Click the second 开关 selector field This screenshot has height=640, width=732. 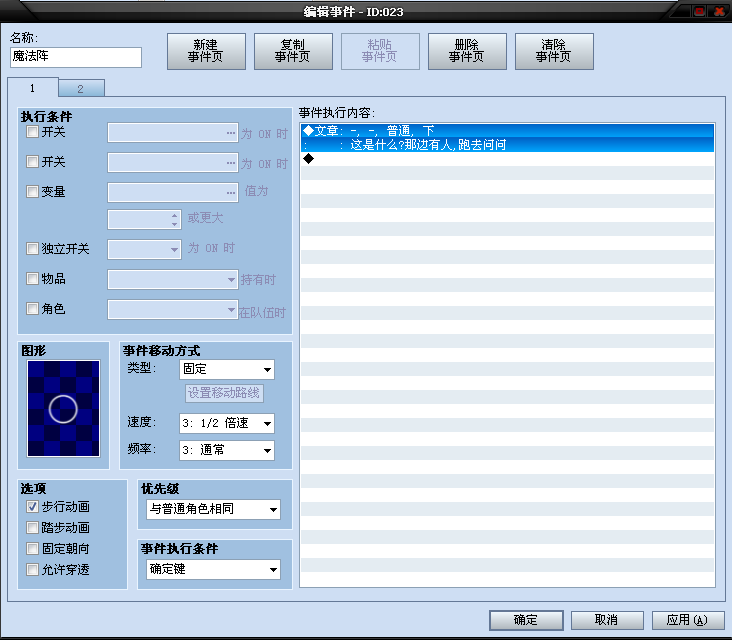(173, 162)
